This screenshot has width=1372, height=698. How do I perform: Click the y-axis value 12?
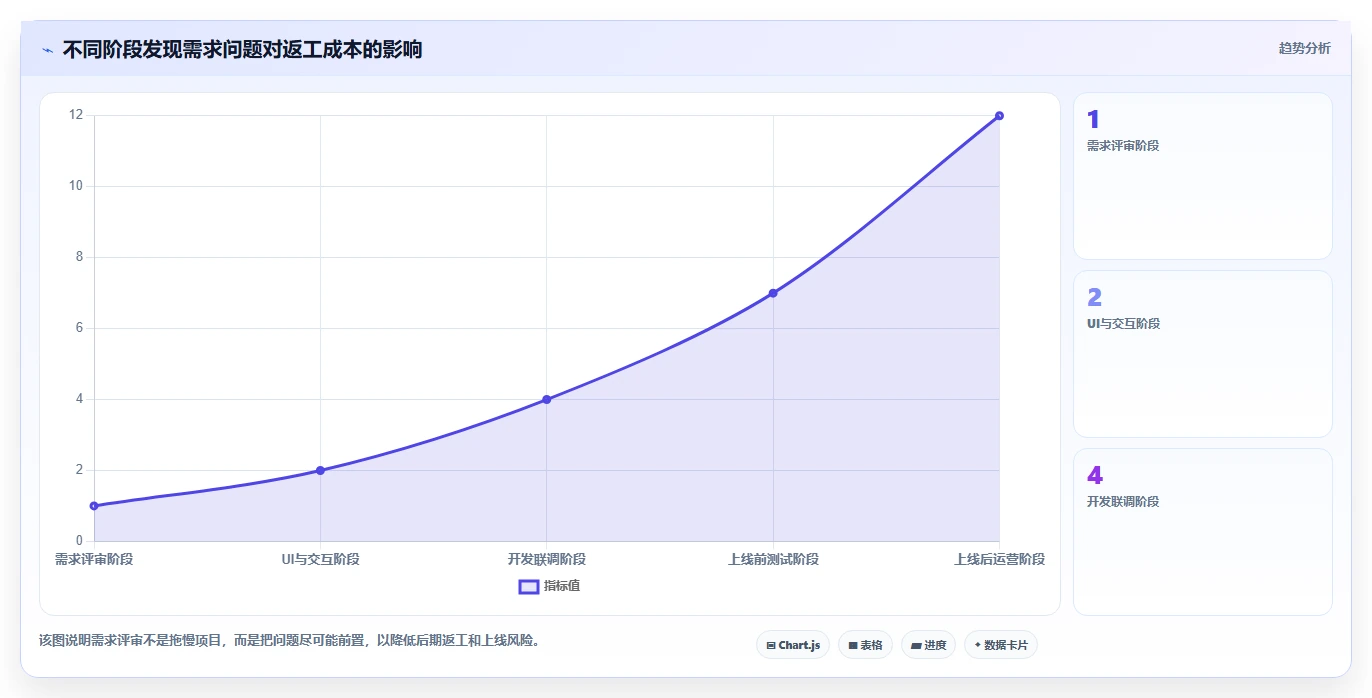(x=76, y=115)
